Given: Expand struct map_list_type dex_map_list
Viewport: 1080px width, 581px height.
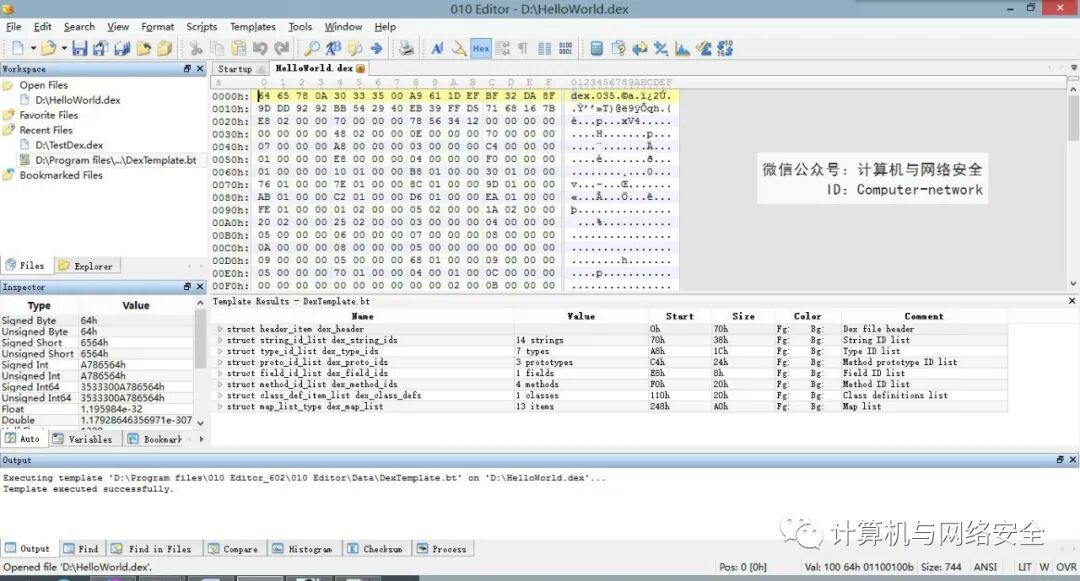Looking at the screenshot, I should tap(220, 406).
